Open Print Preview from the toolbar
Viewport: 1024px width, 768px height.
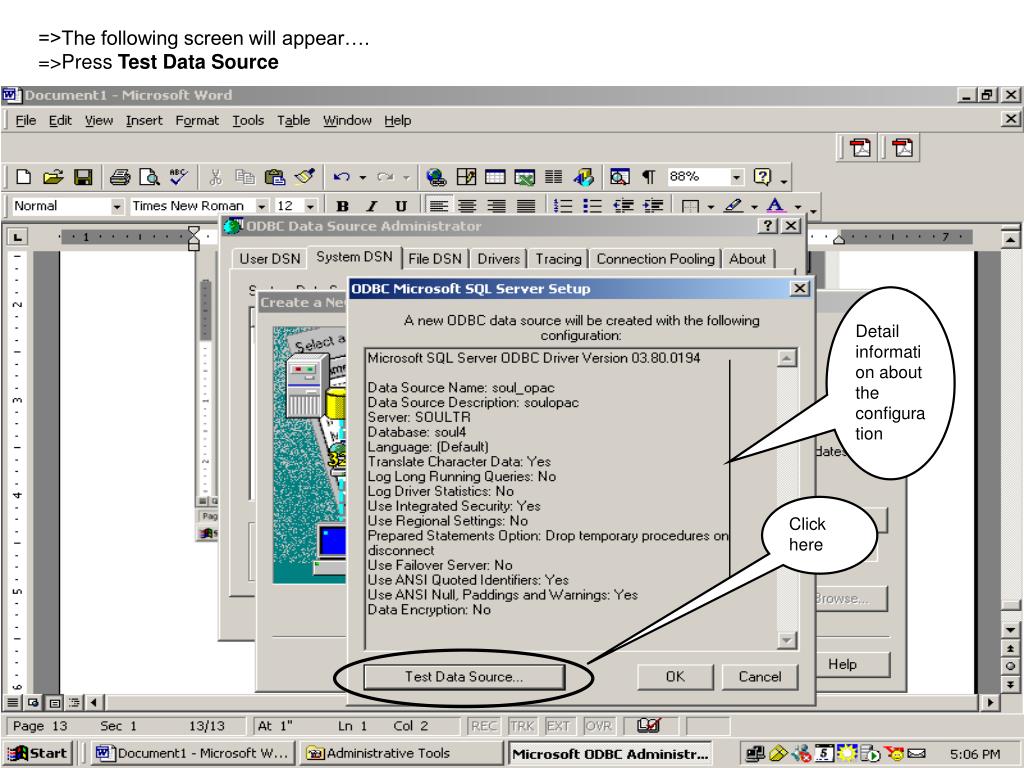coord(150,177)
